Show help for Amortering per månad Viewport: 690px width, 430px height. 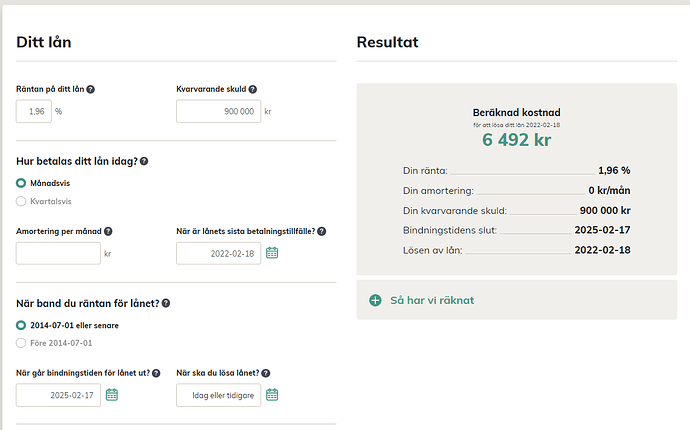click(x=108, y=231)
